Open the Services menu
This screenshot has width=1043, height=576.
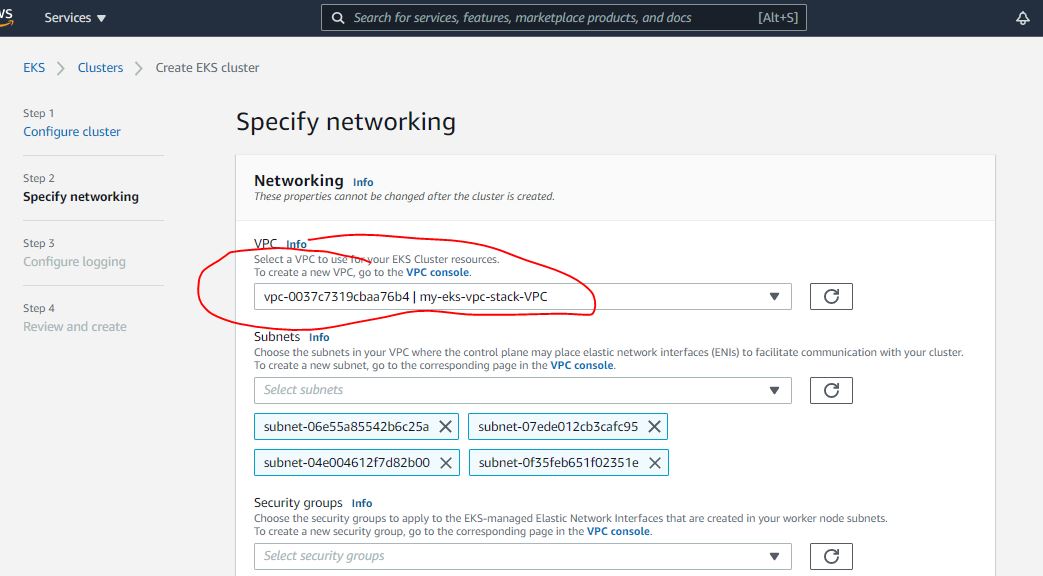coord(75,18)
